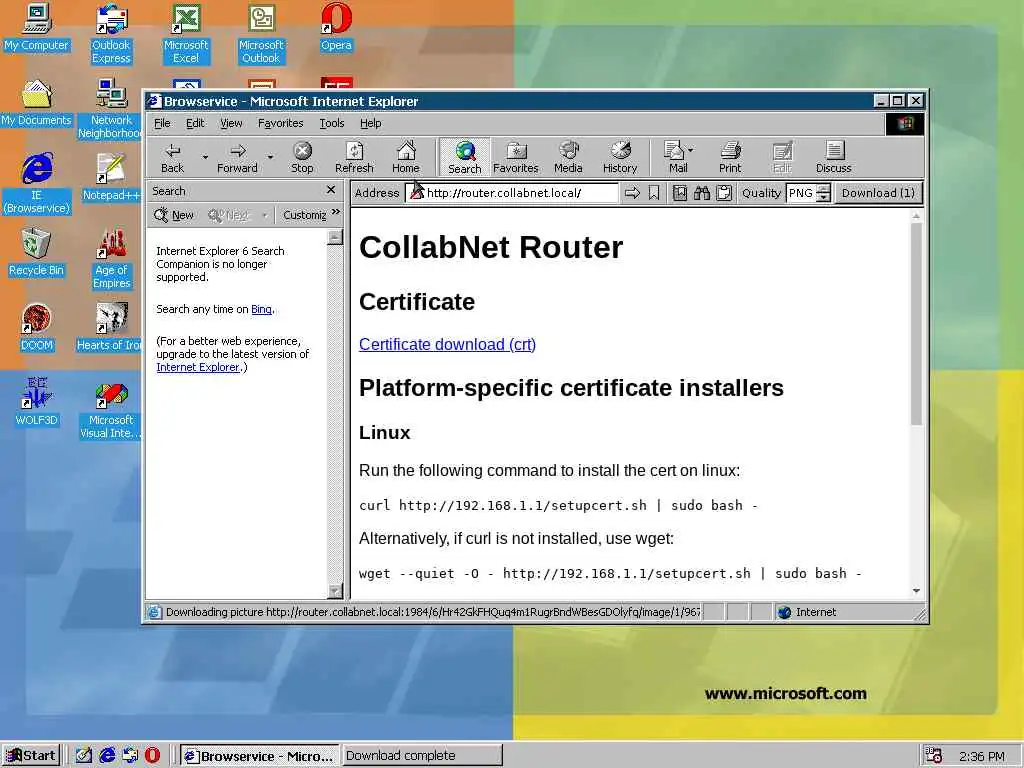The image size is (1024, 768).
Task: Click the page's vertical scrollbar thumb
Action: [x=916, y=323]
